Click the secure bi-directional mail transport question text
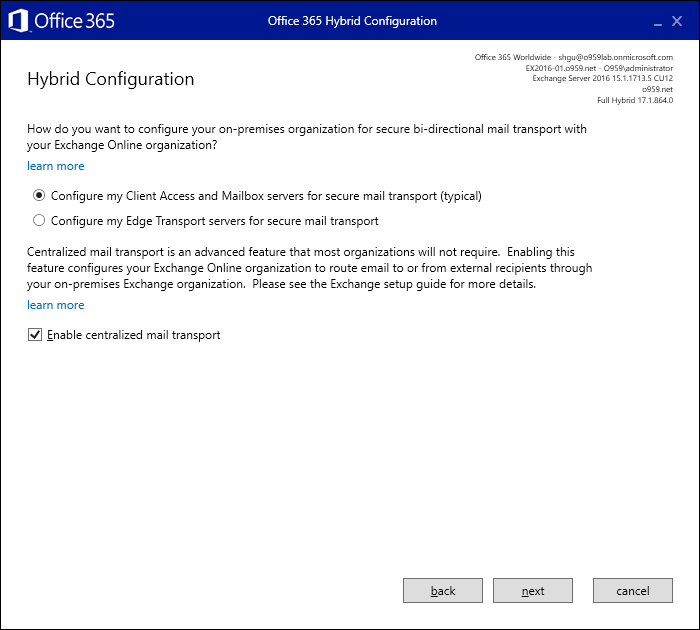The image size is (700, 630). (x=307, y=137)
